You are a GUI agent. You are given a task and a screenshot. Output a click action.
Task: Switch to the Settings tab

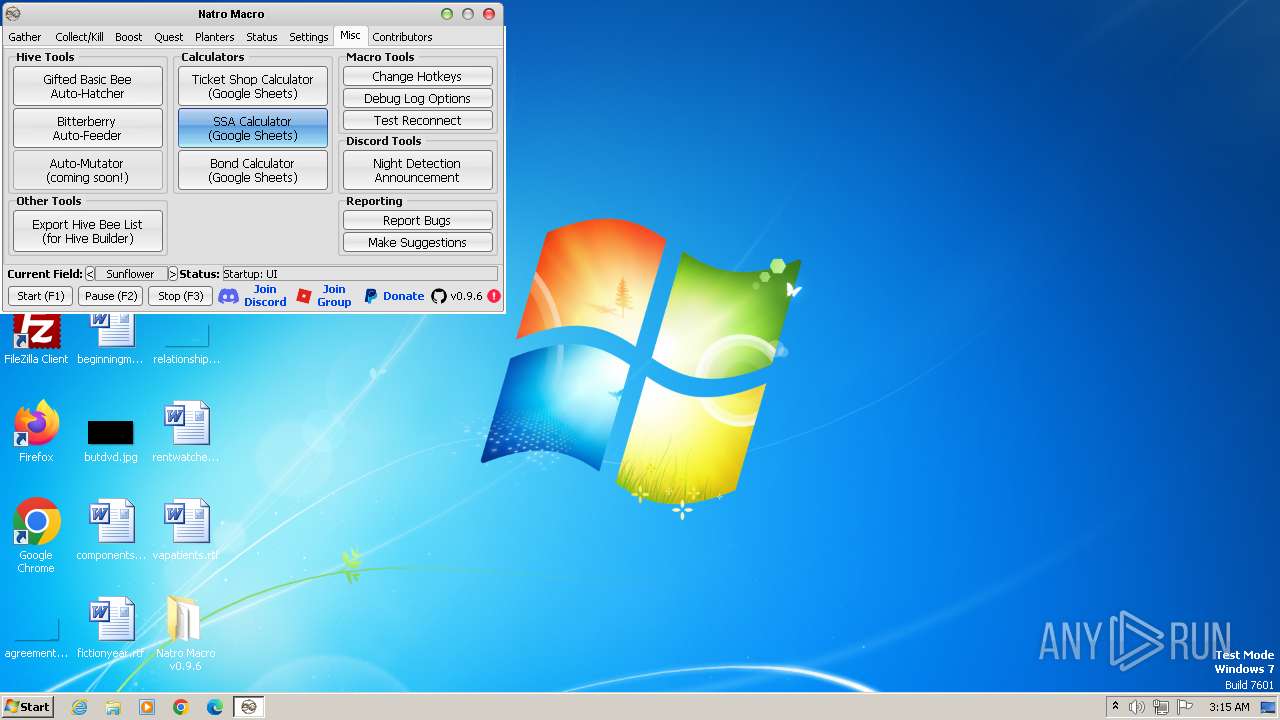pyautogui.click(x=309, y=37)
